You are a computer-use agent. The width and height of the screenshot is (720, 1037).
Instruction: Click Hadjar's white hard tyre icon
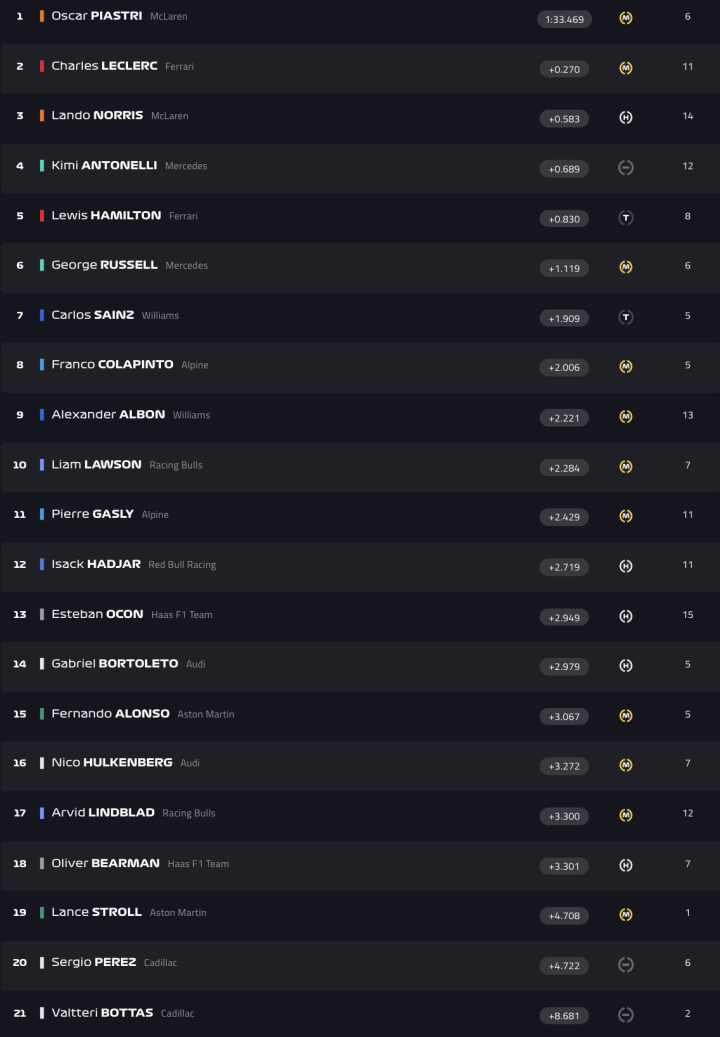coord(626,566)
